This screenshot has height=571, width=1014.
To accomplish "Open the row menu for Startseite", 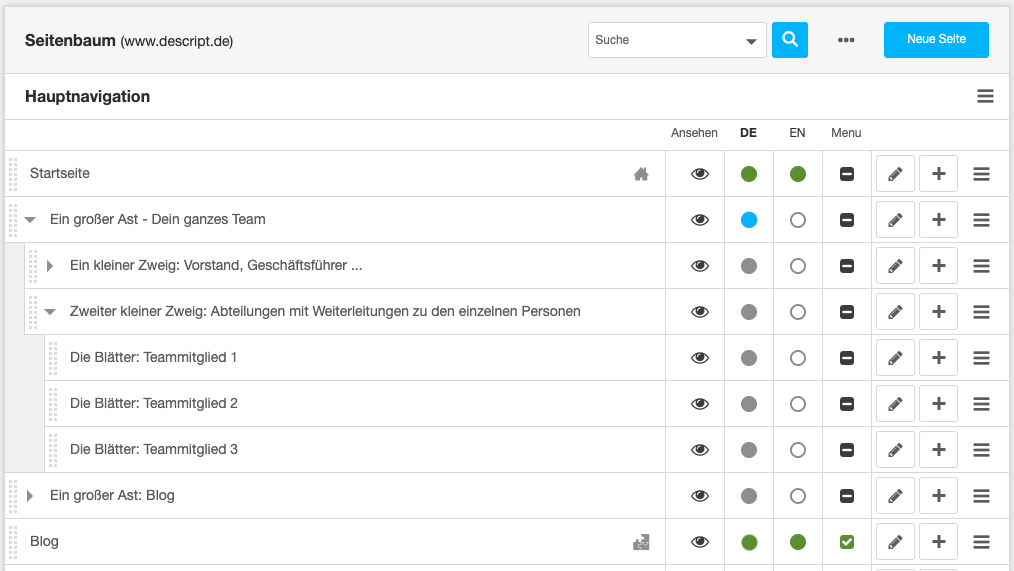I will click(981, 174).
